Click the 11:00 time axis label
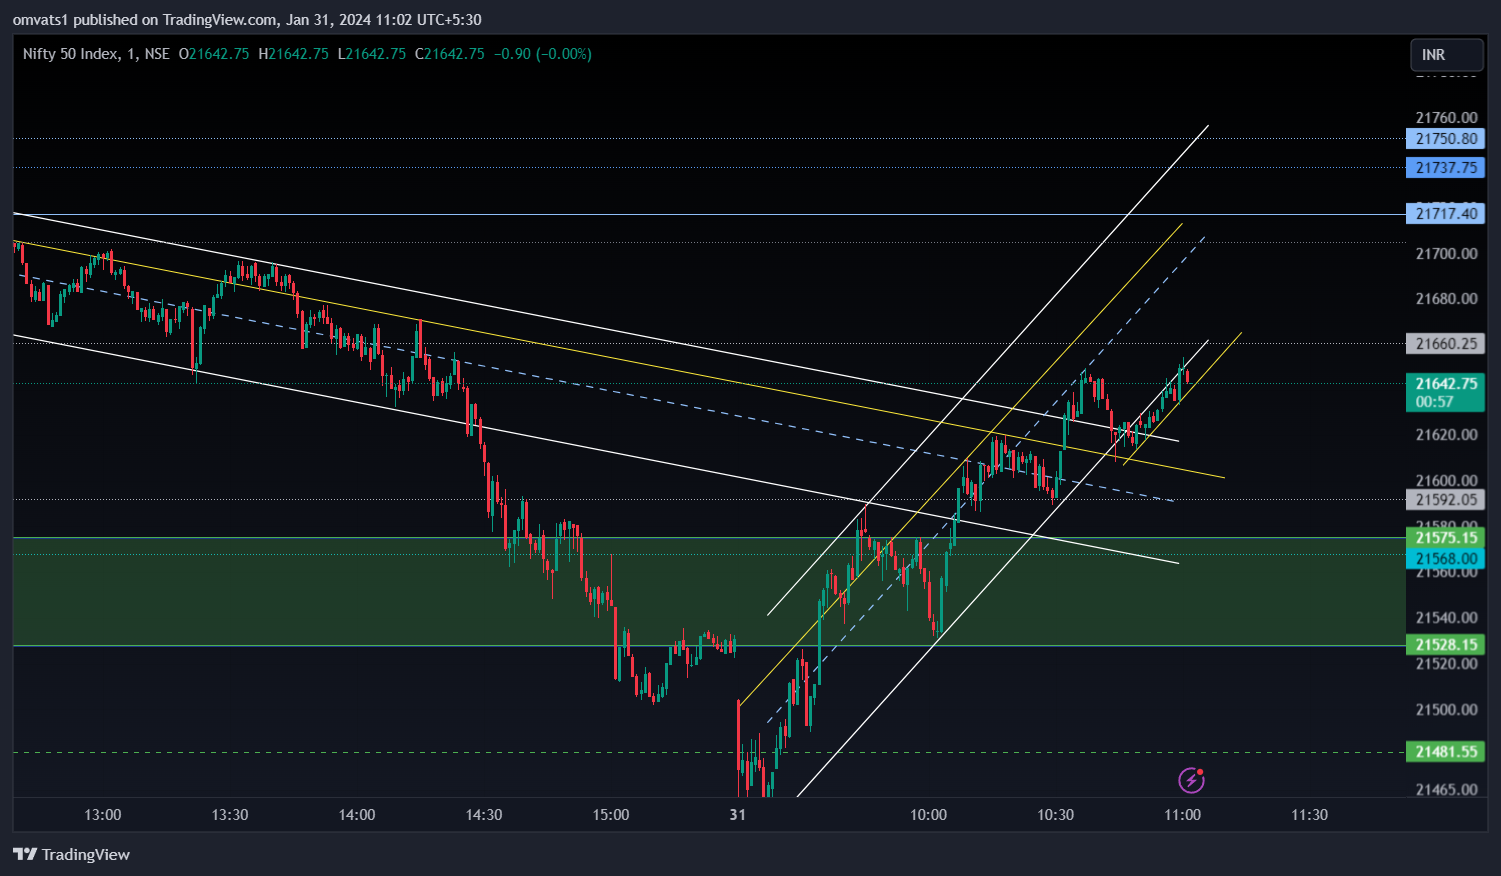 1182,815
